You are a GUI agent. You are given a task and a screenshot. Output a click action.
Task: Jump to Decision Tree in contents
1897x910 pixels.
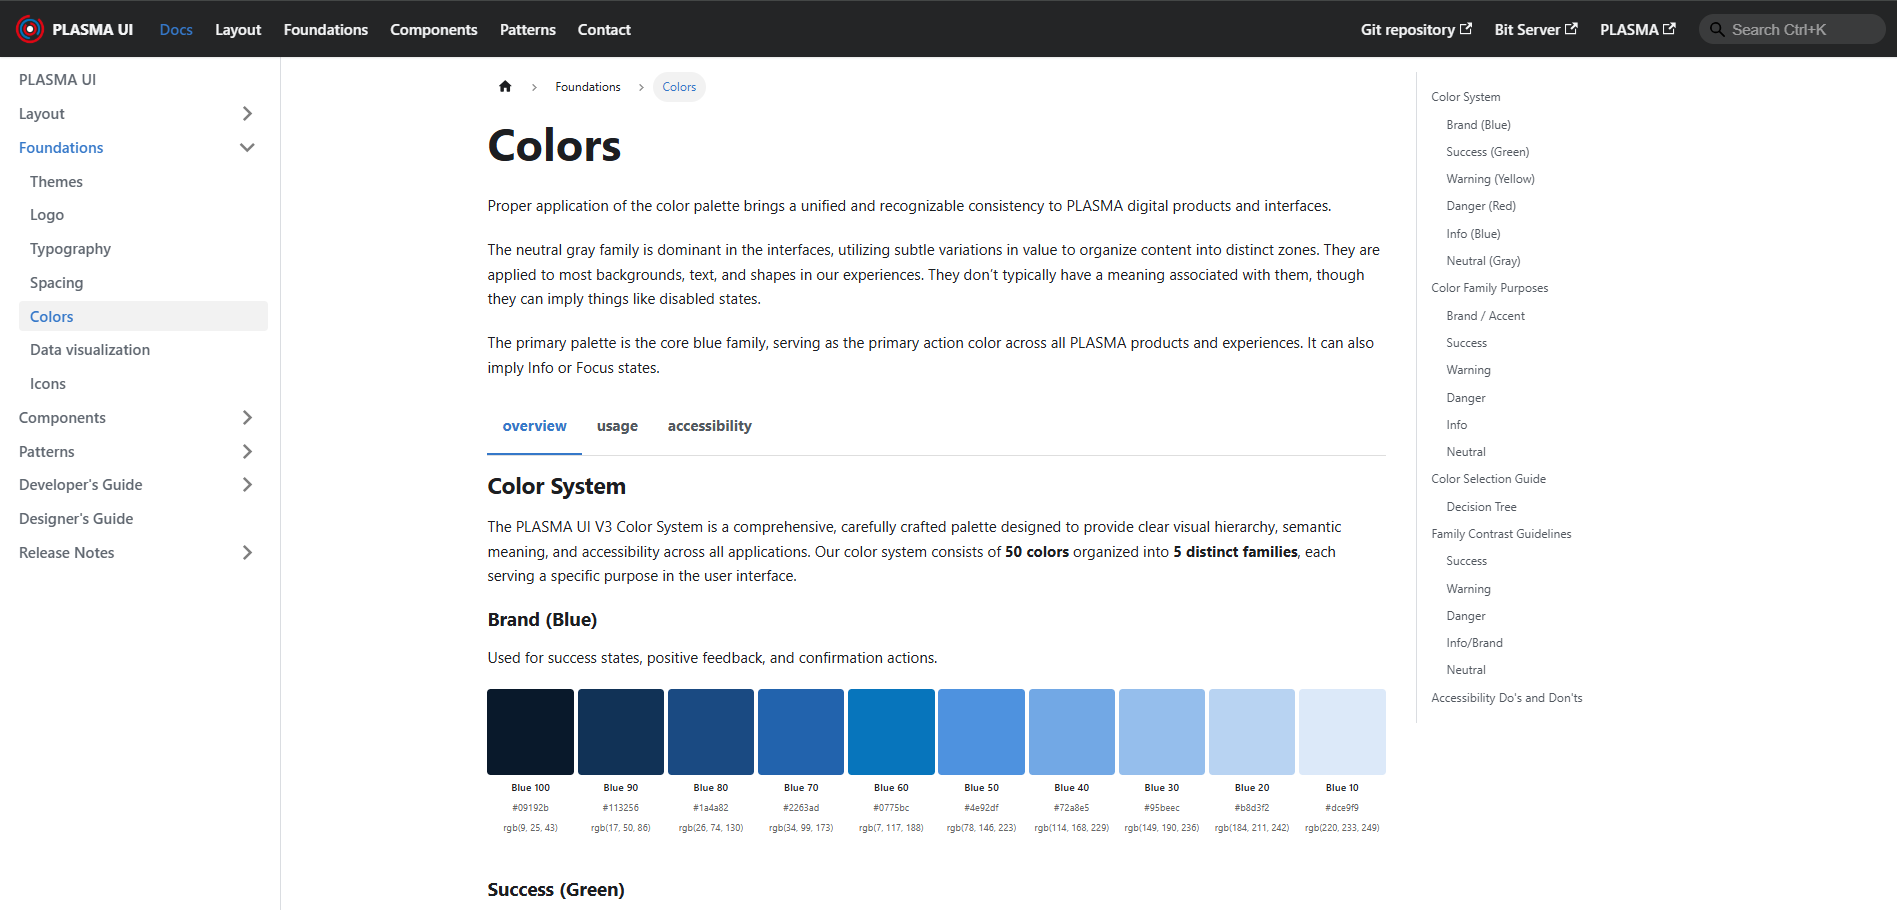1481,507
